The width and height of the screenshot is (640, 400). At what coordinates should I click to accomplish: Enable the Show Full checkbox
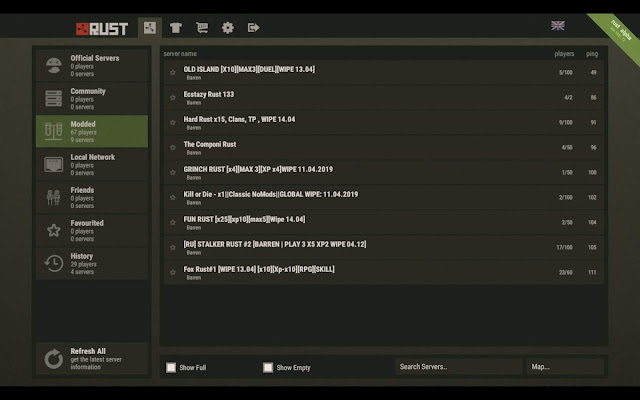[x=171, y=367]
